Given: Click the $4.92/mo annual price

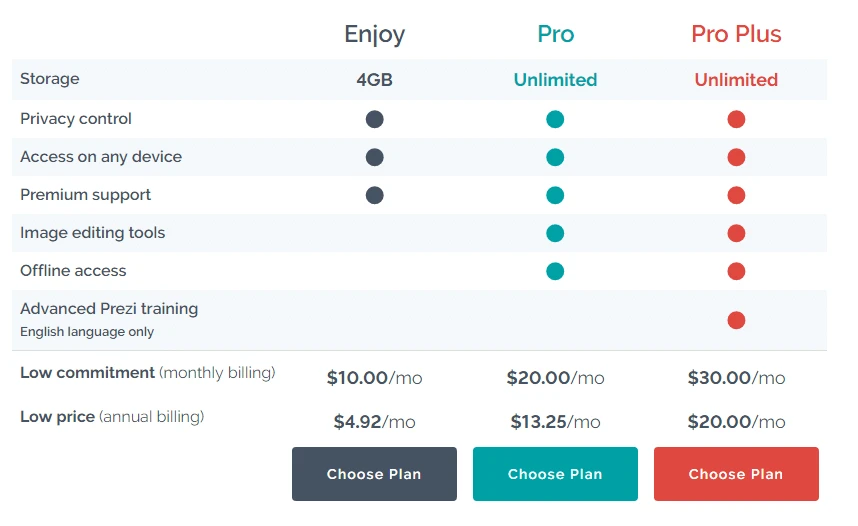Looking at the screenshot, I should [x=374, y=421].
